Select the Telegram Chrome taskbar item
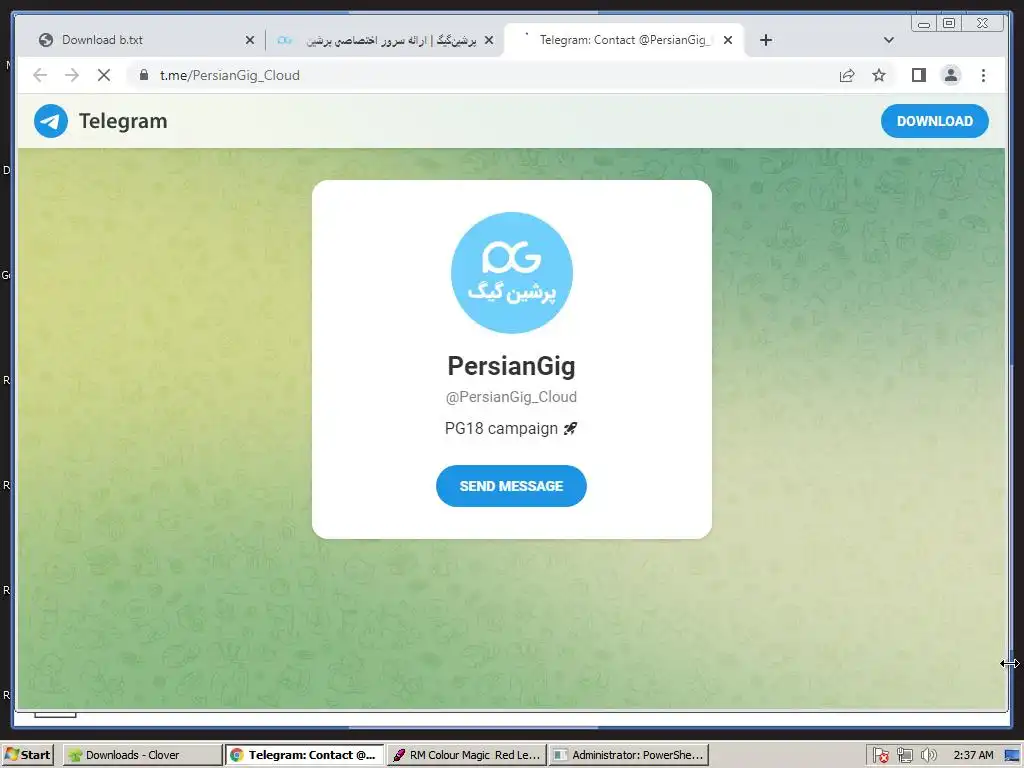This screenshot has width=1024, height=768. (x=305, y=755)
